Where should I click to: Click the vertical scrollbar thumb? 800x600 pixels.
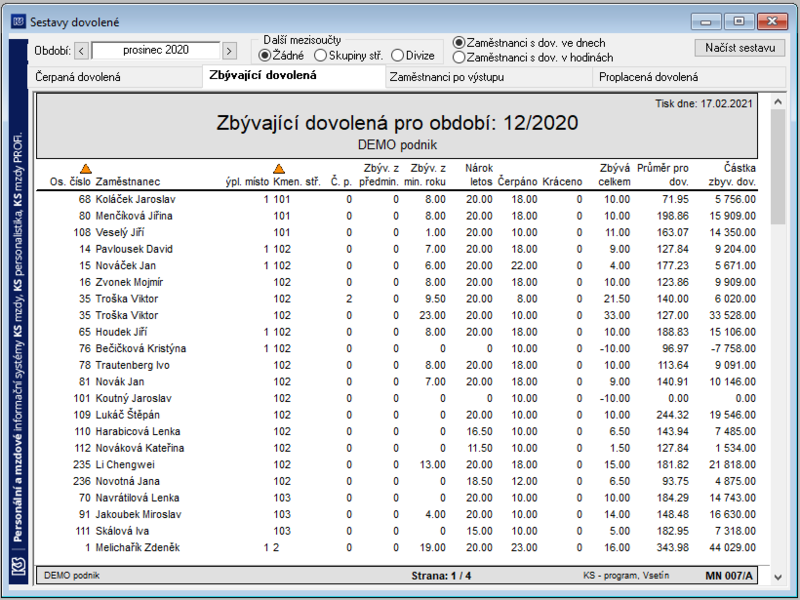click(x=778, y=167)
